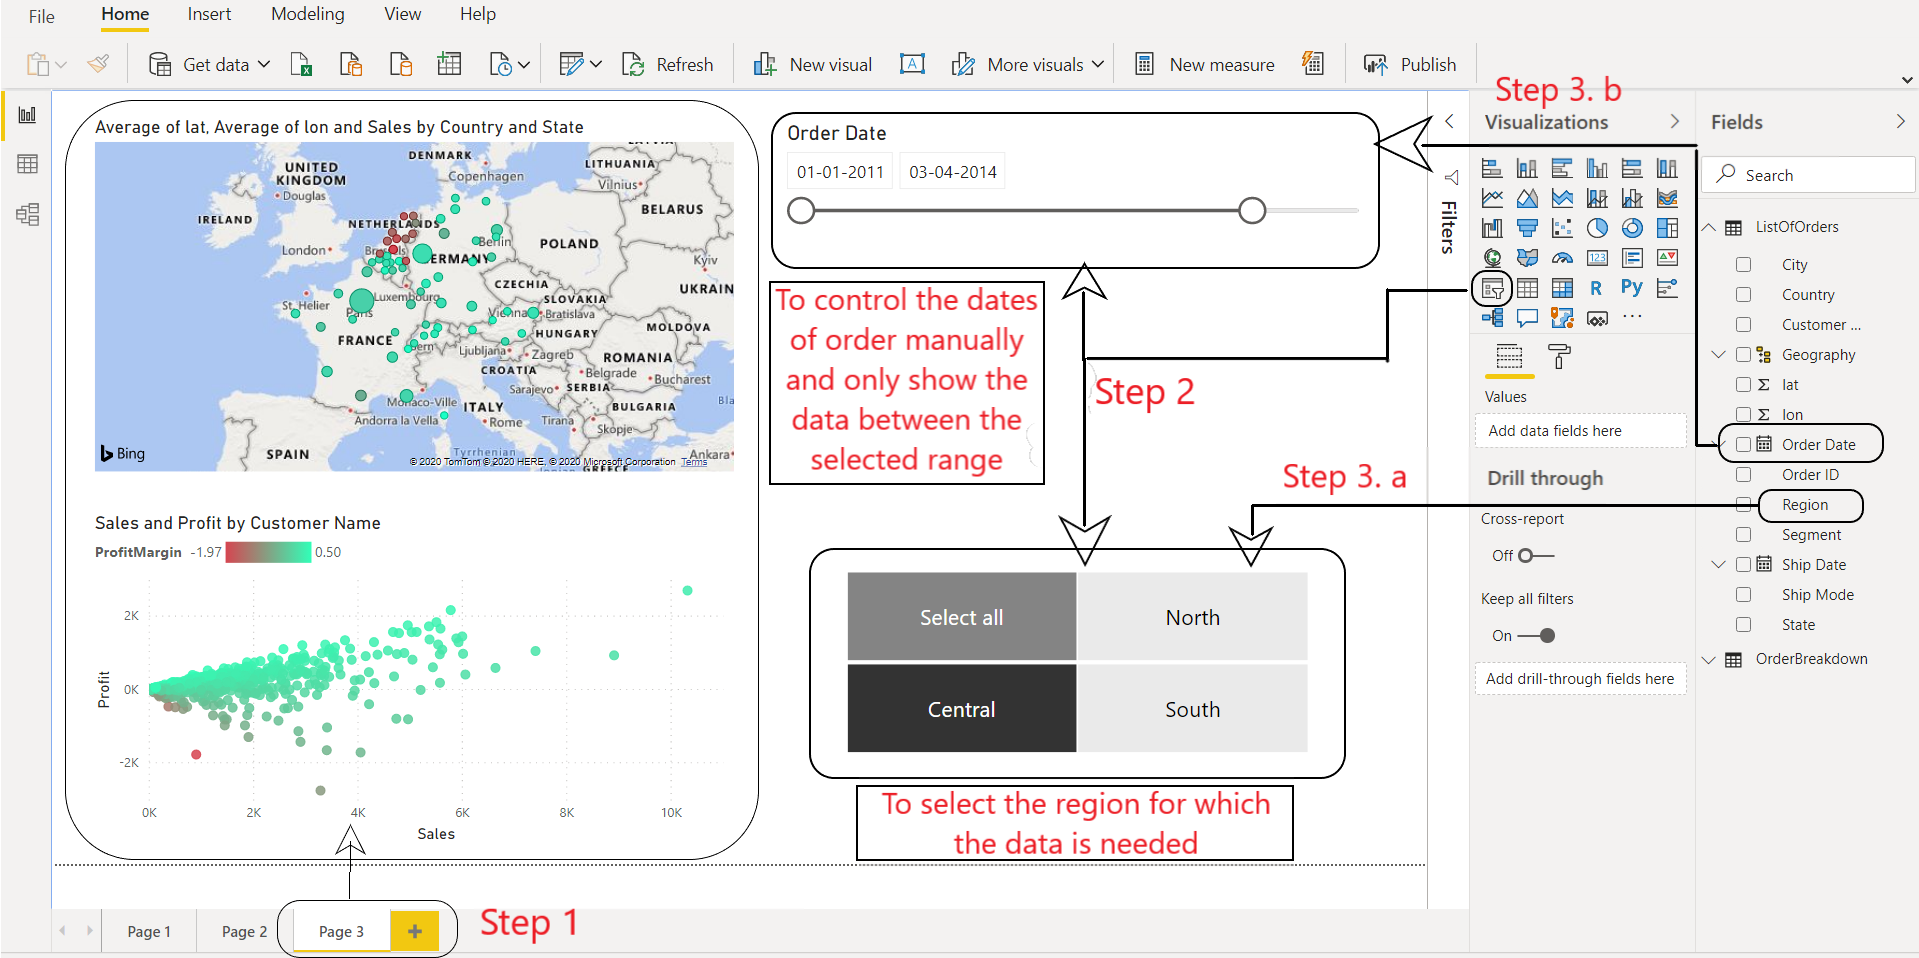Click the SQL Server data source icon
Screen dimensions: 1919x958
pyautogui.click(x=400, y=65)
